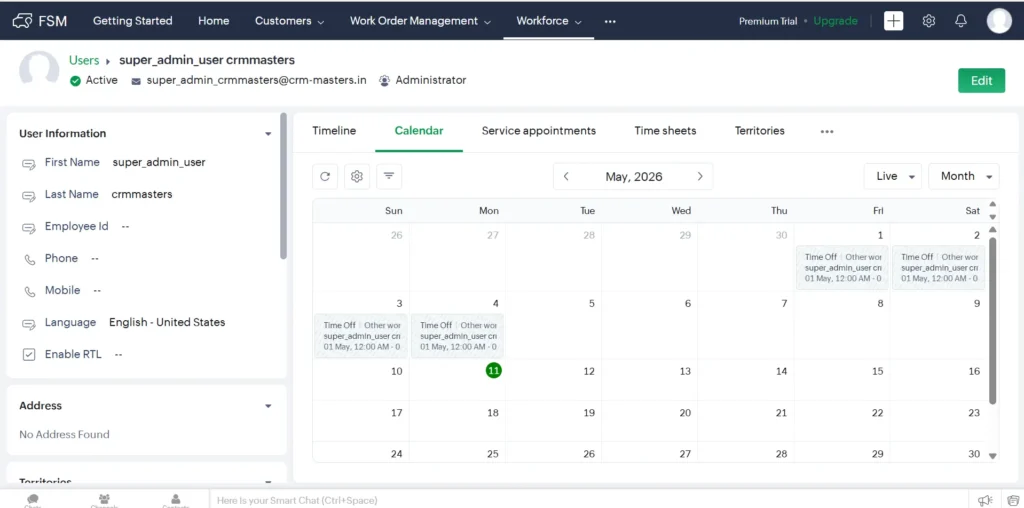Screen dimensions: 1024x508
Task: Click the Smart Chat input field
Action: click(x=591, y=500)
